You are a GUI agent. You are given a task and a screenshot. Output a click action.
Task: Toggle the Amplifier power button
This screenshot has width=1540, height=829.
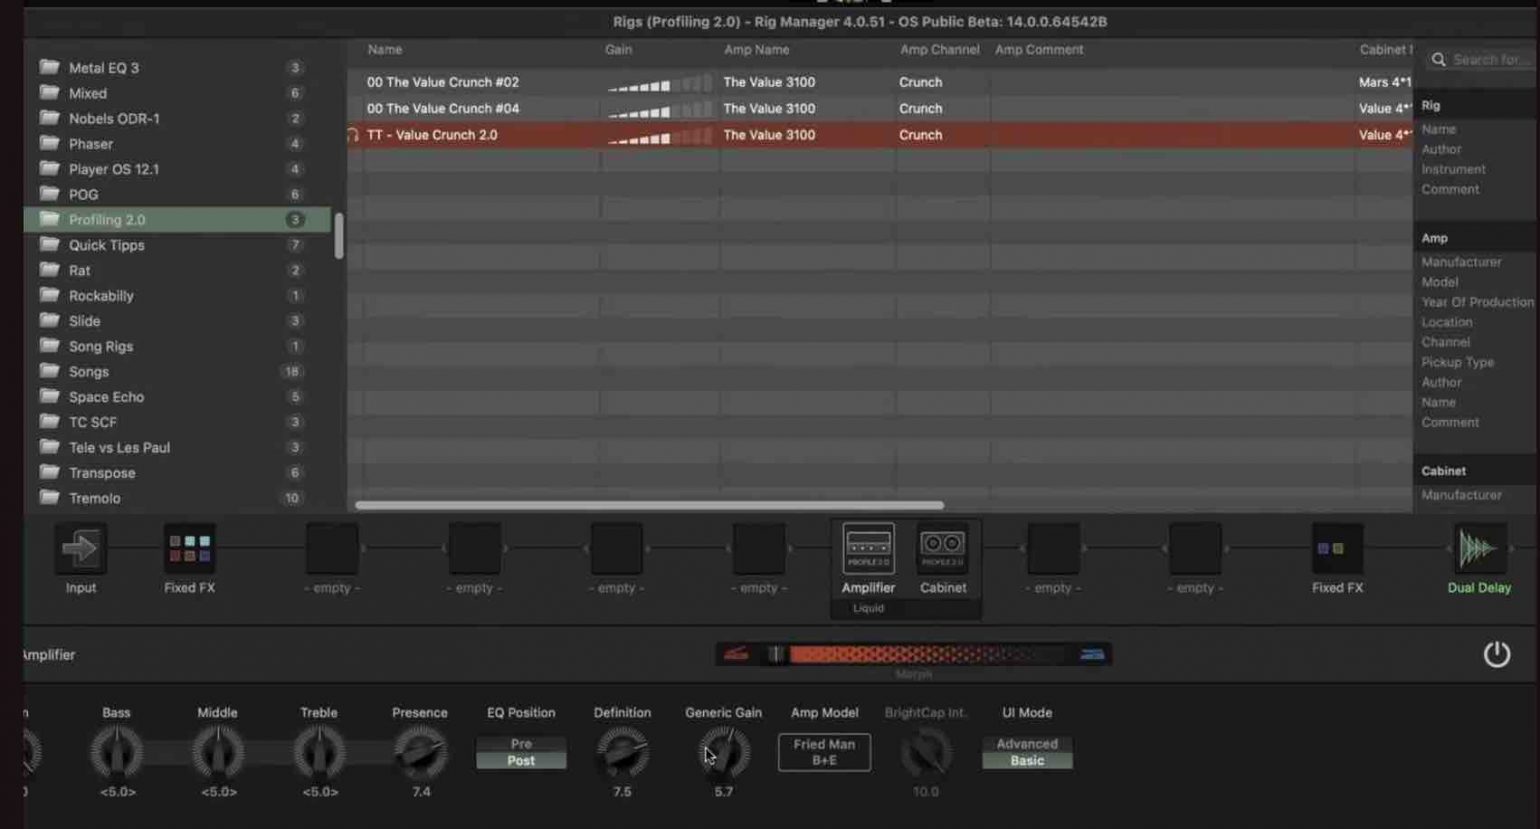click(1497, 653)
